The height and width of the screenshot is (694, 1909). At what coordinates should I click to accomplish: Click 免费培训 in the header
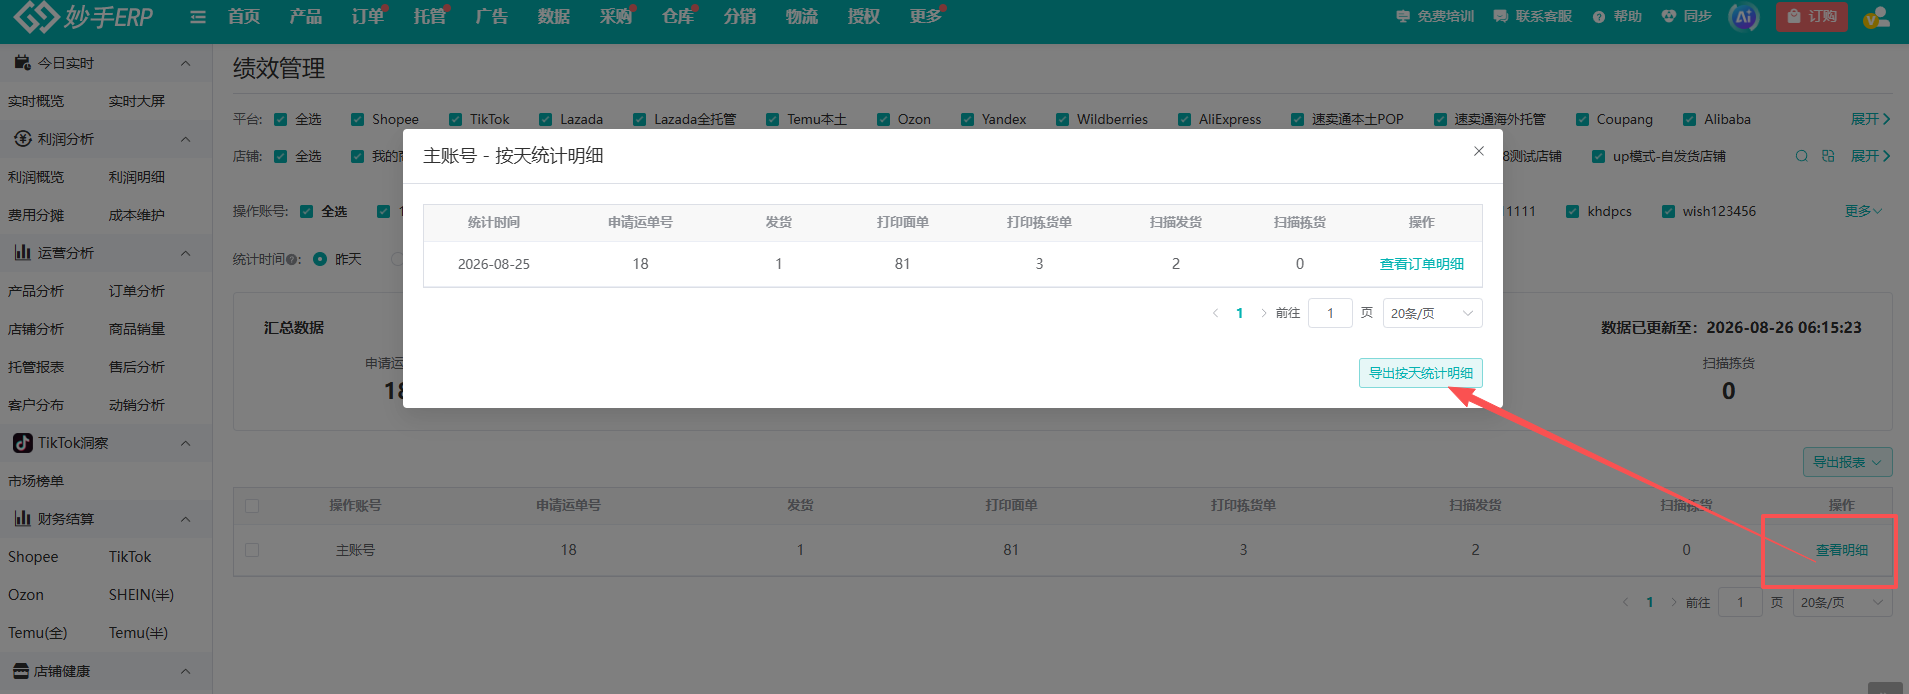(x=1435, y=16)
